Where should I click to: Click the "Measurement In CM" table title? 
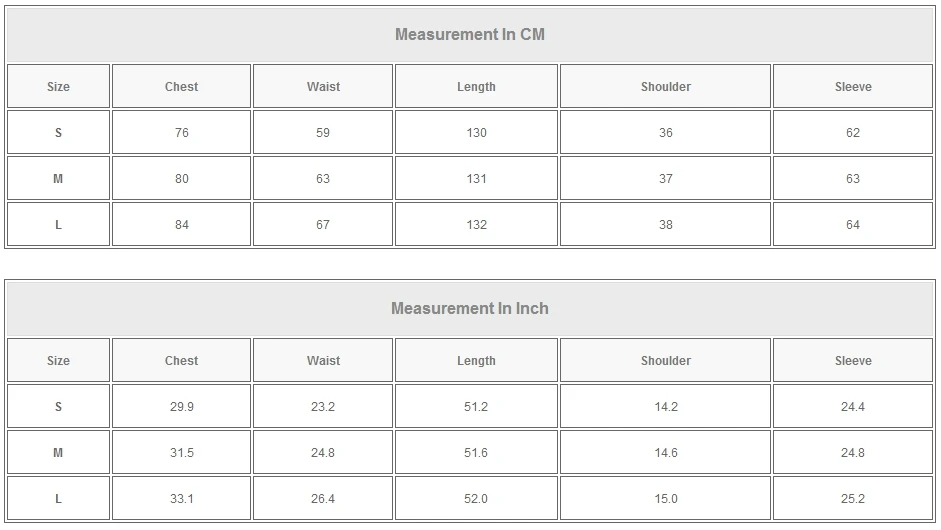click(470, 34)
